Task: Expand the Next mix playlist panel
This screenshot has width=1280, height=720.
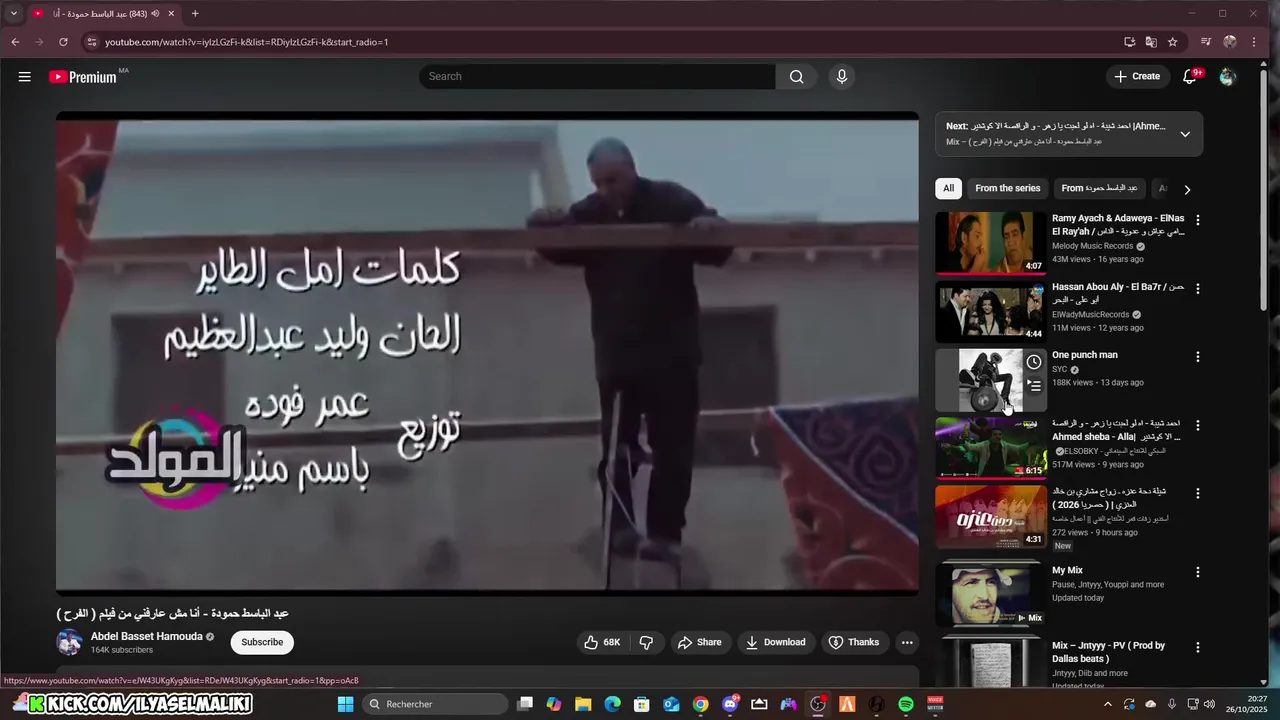Action: click(x=1185, y=134)
